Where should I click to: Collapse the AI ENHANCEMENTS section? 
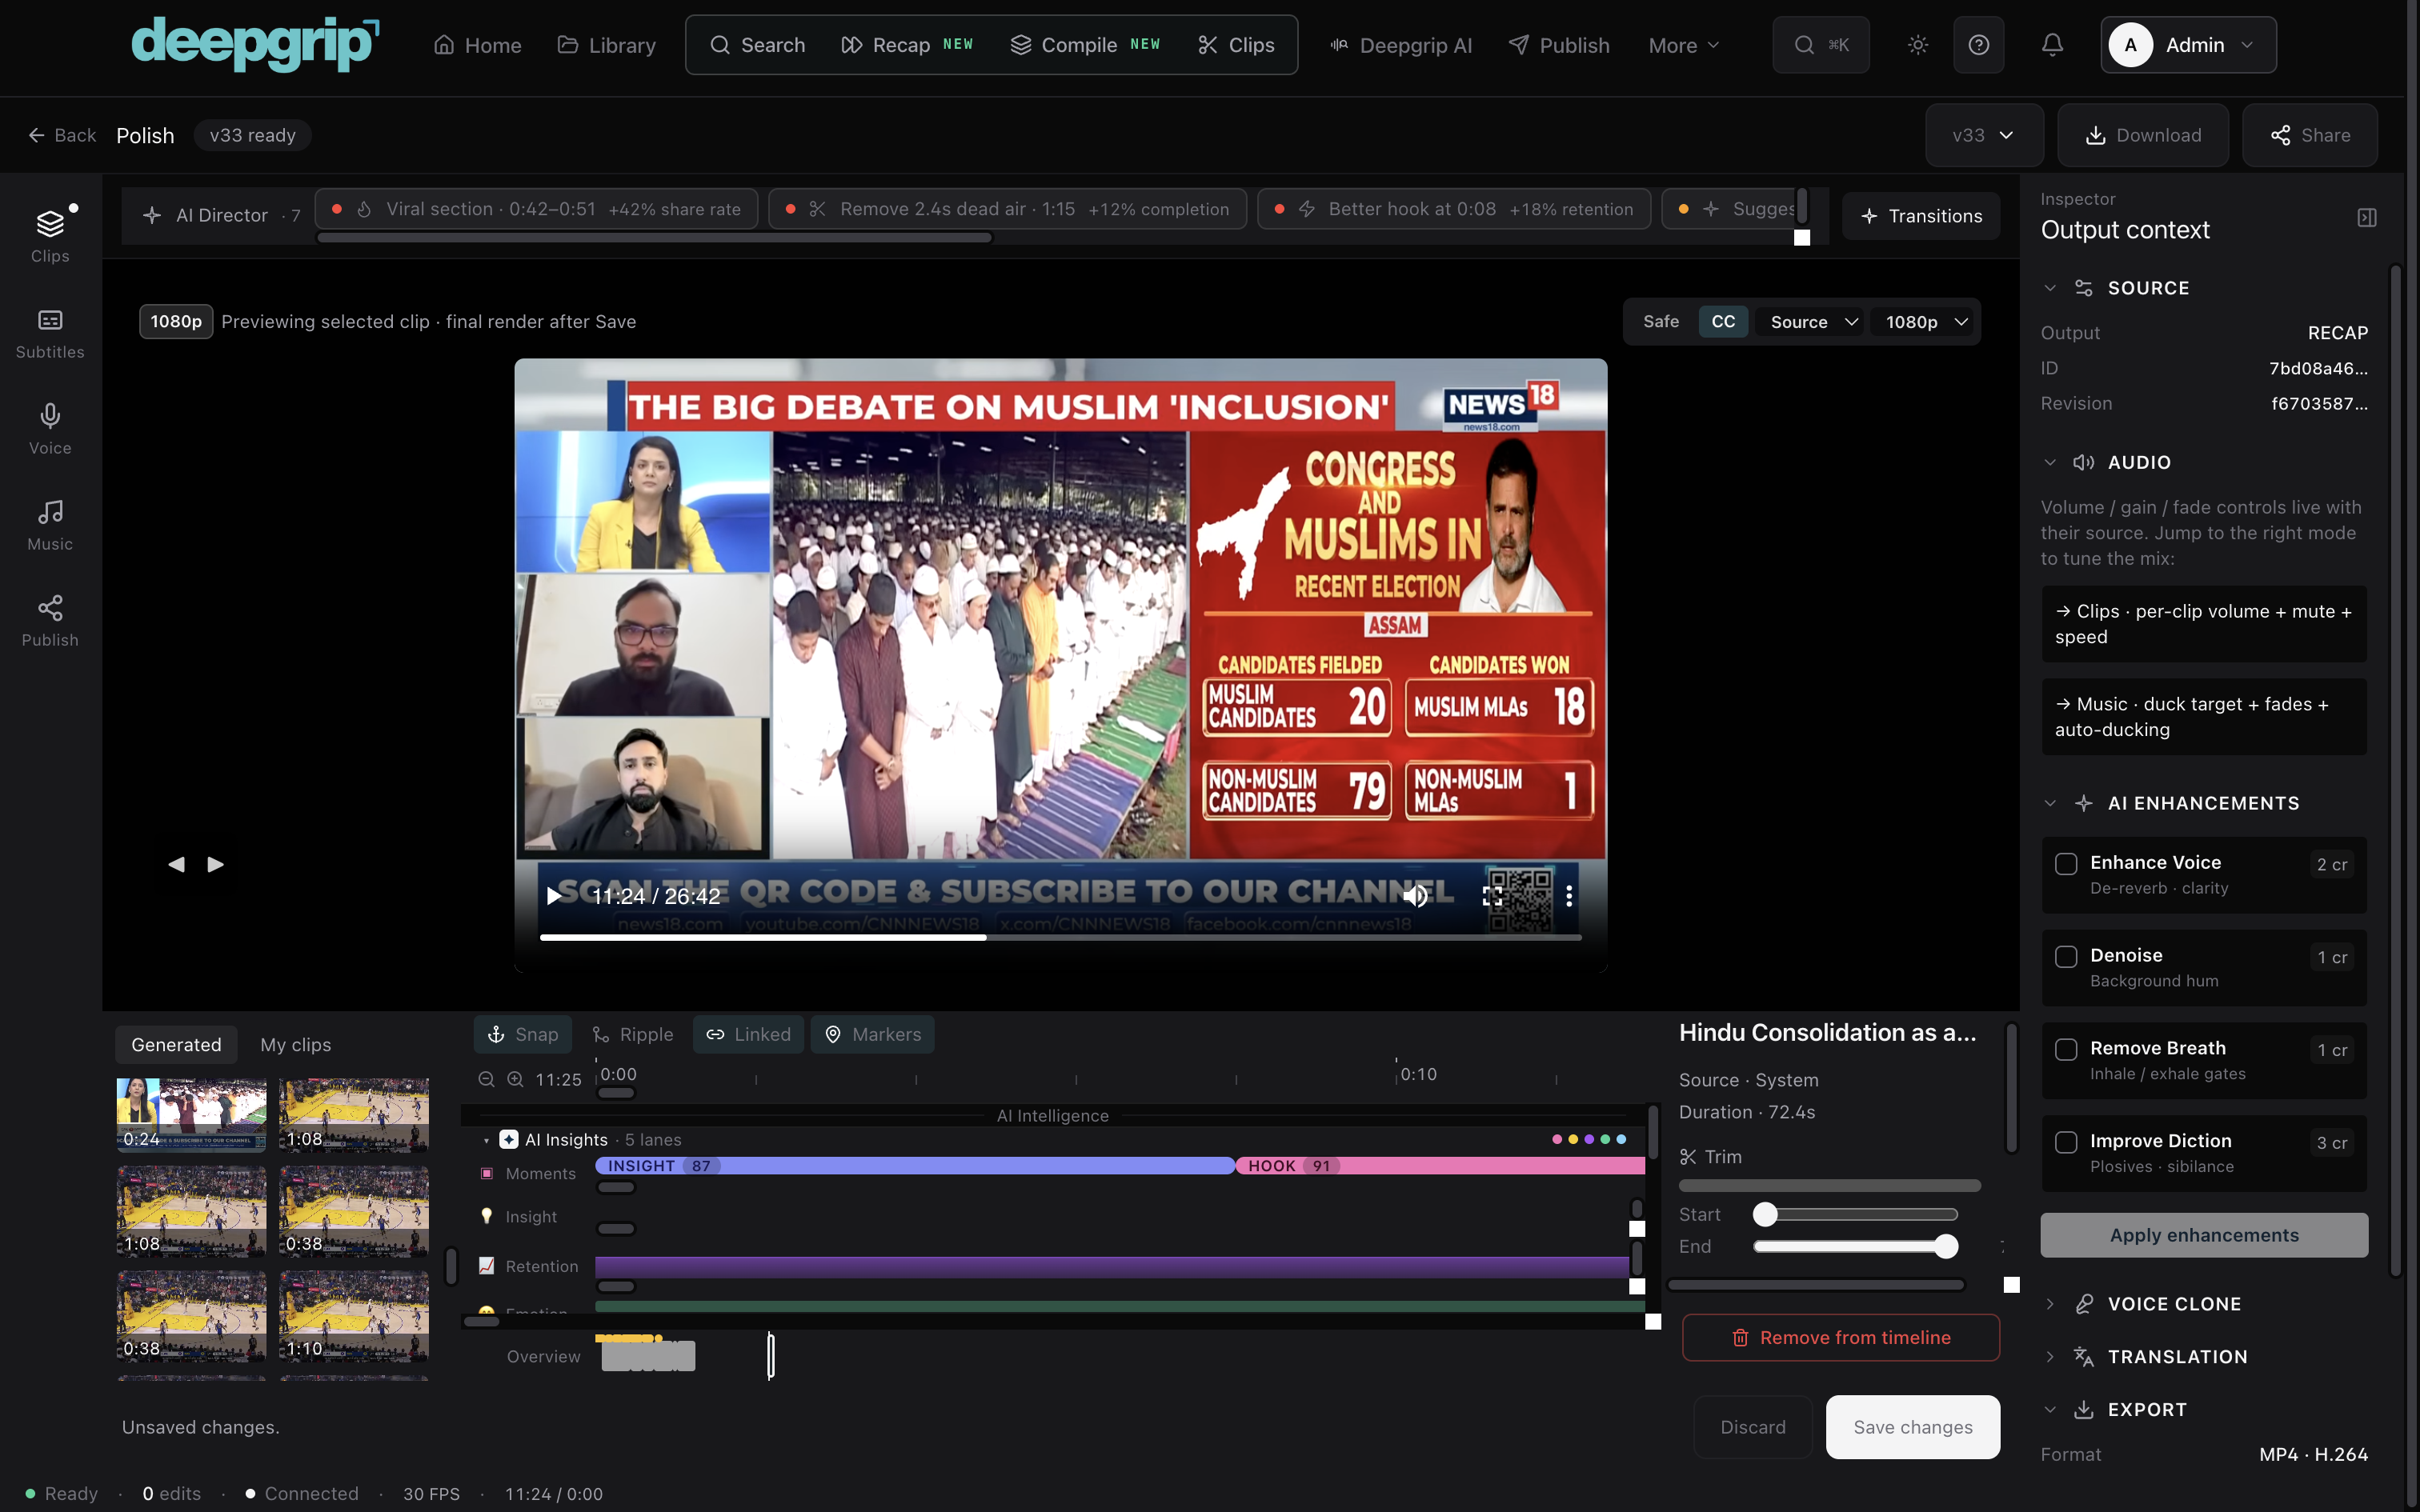click(x=2050, y=803)
